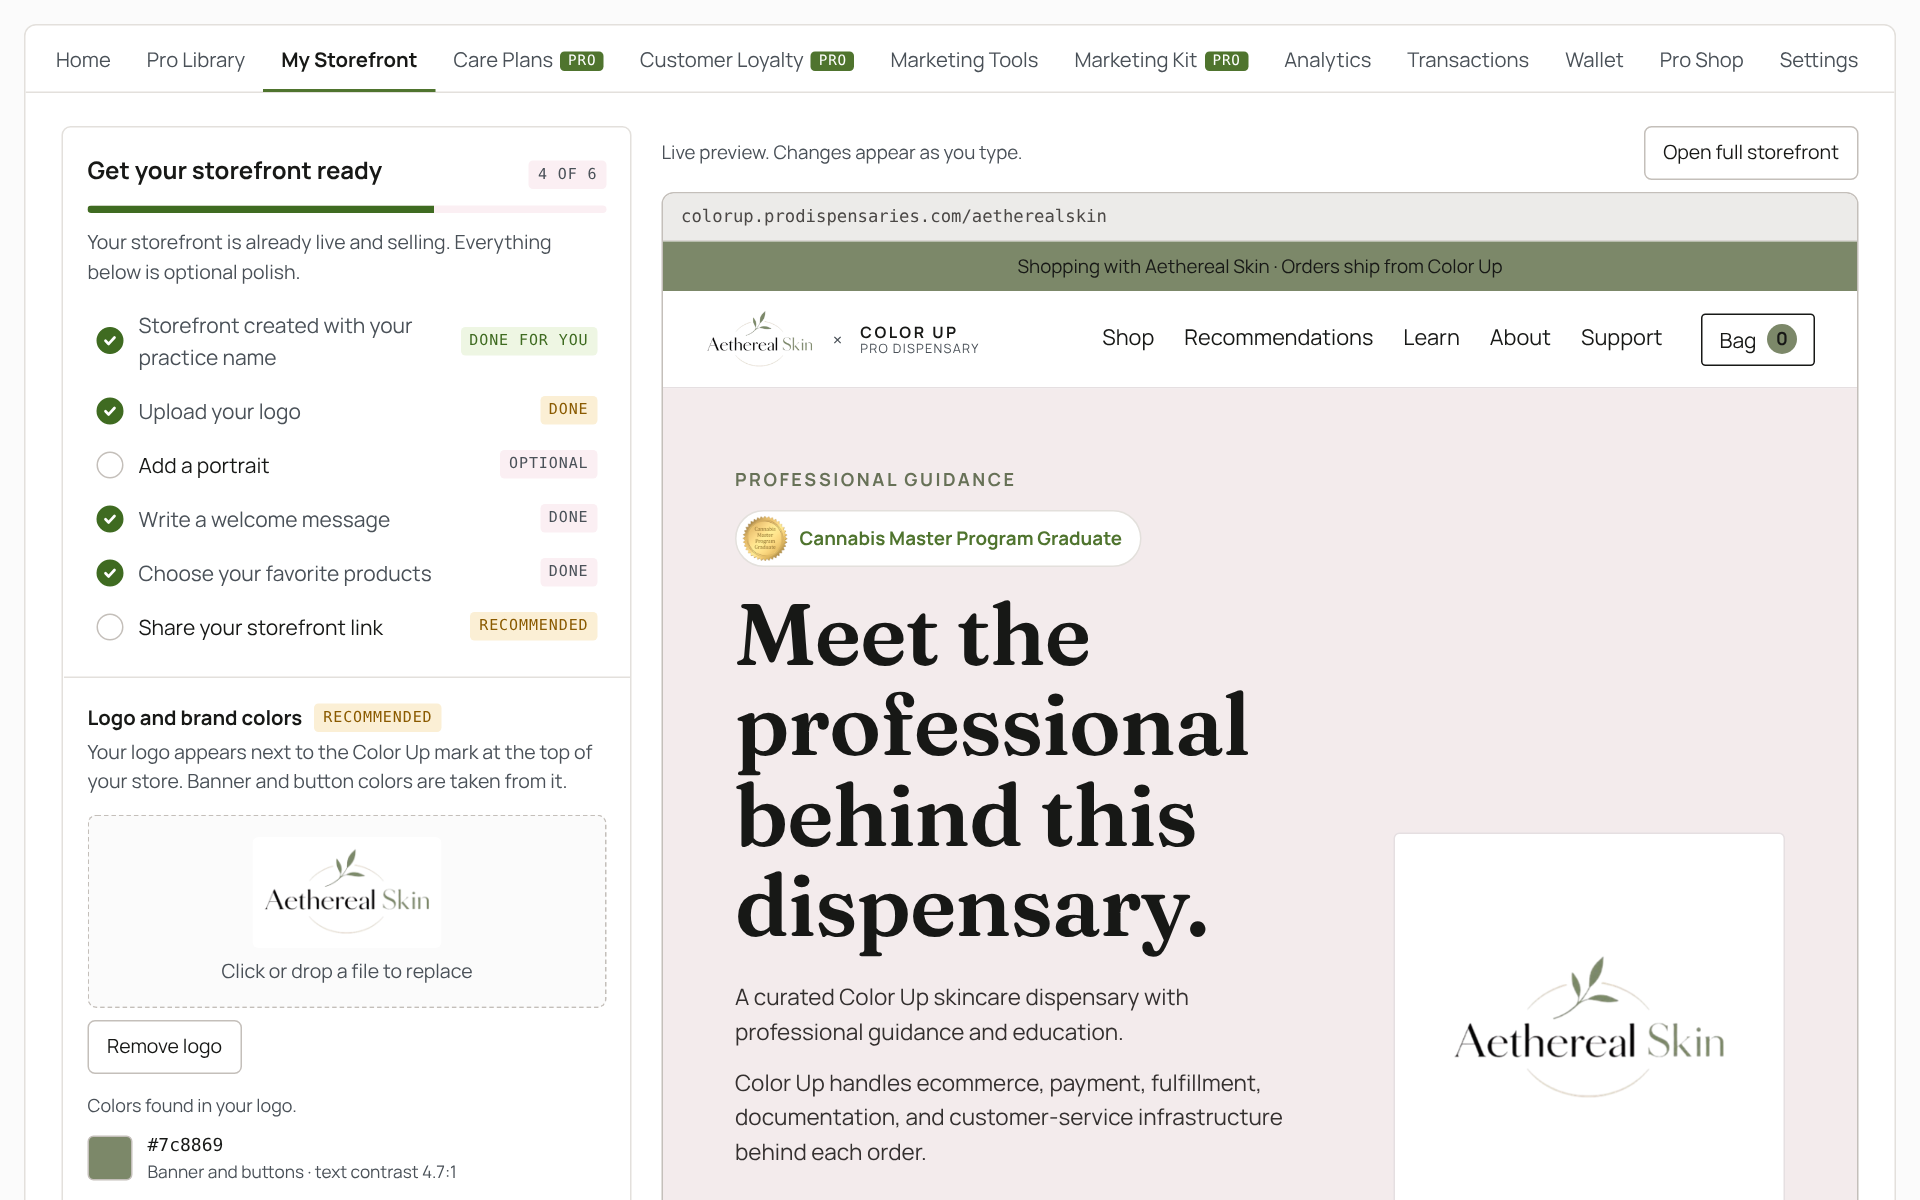Switch to the Transactions tab
Image resolution: width=1920 pixels, height=1200 pixels.
pos(1467,60)
